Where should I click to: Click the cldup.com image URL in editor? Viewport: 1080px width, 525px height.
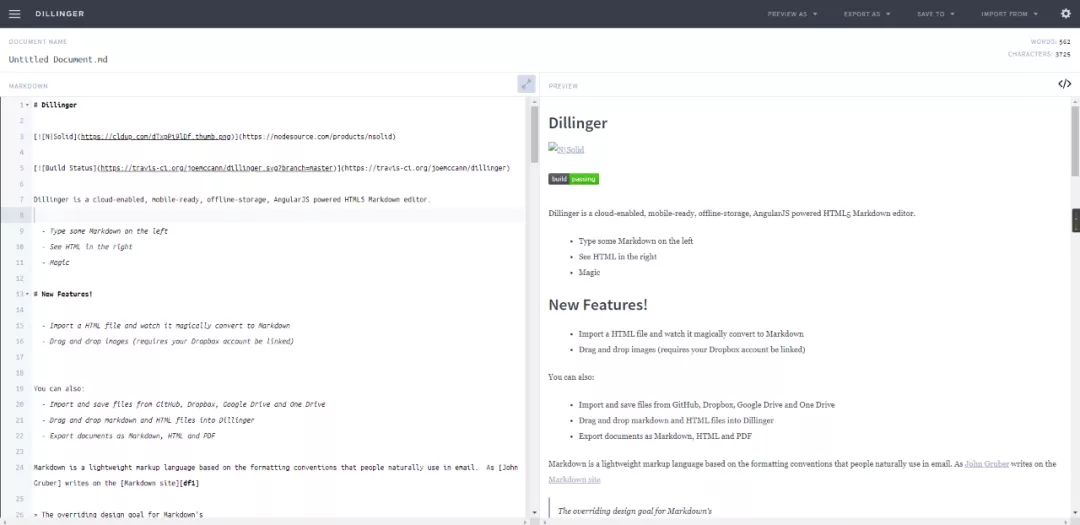156,137
